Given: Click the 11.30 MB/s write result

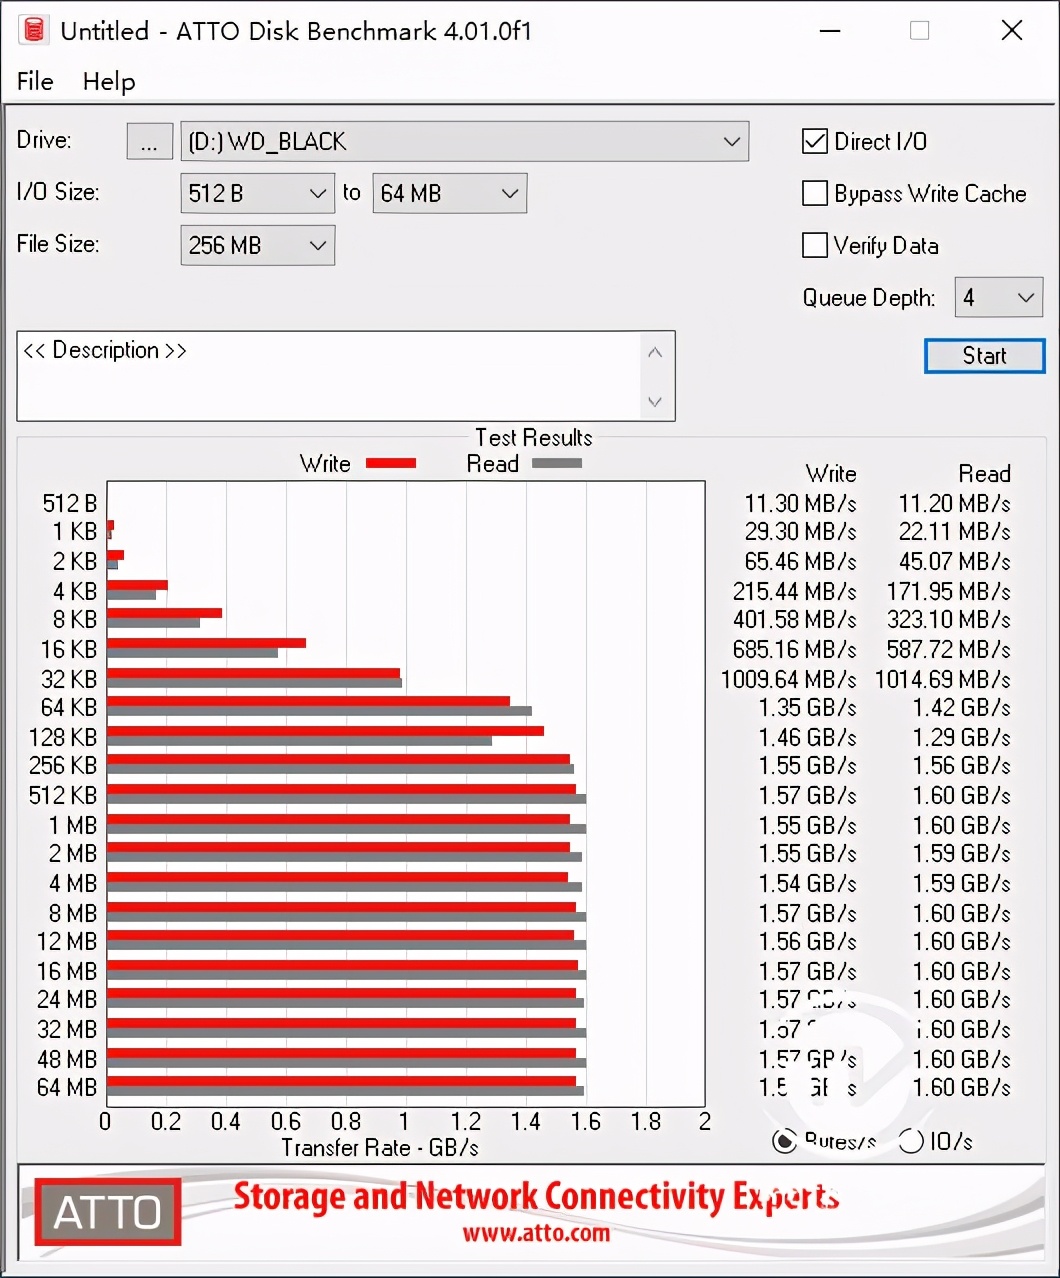Looking at the screenshot, I should tap(800, 503).
